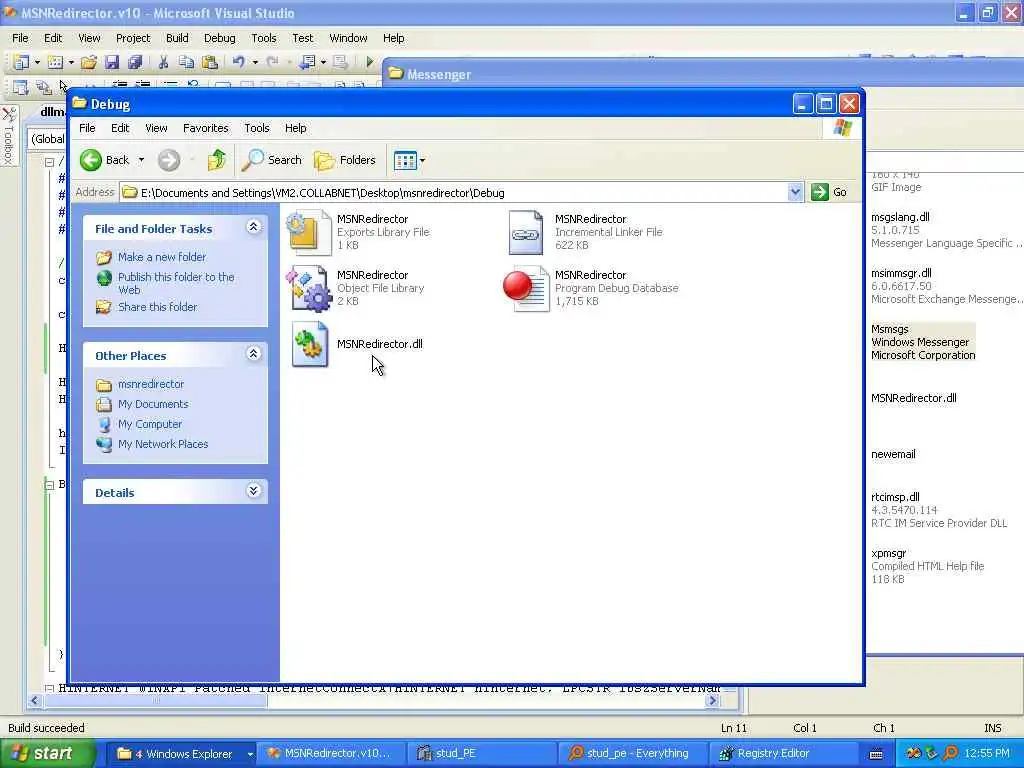Collapse the File and Folder Tasks panel
This screenshot has width=1024, height=768.
coord(253,227)
